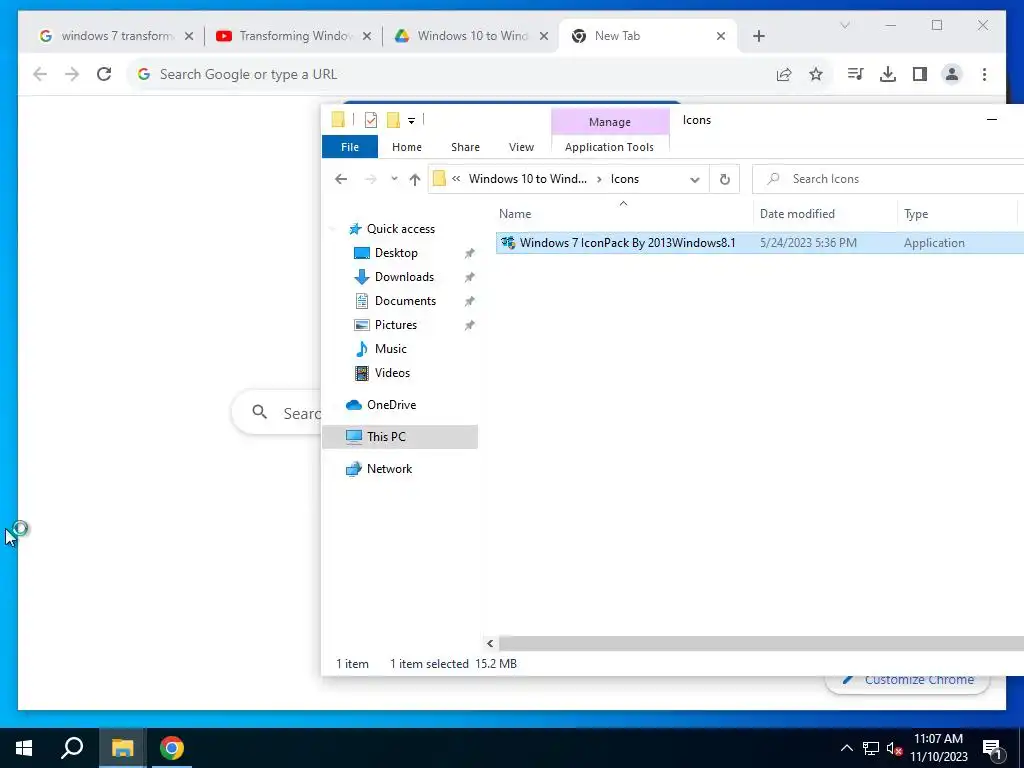The height and width of the screenshot is (768, 1024).
Task: Close the YouTube 'Transforming Windows' tab
Action: click(x=367, y=36)
